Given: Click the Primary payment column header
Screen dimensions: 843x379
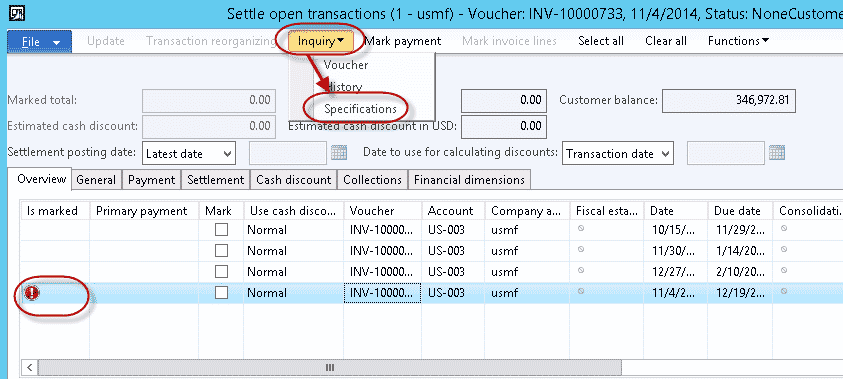Looking at the screenshot, I should coord(144,211).
